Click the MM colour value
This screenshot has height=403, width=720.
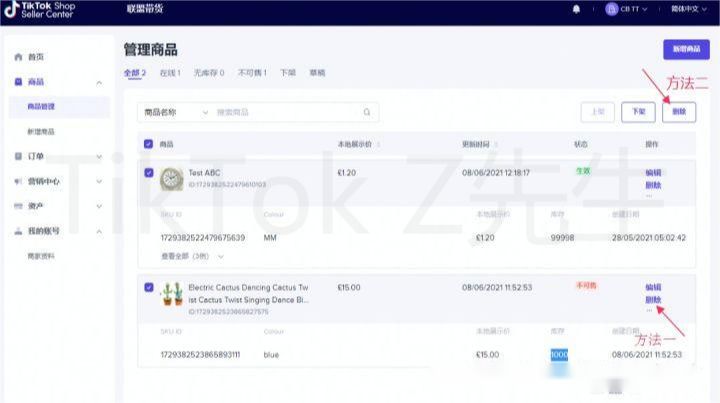270,238
